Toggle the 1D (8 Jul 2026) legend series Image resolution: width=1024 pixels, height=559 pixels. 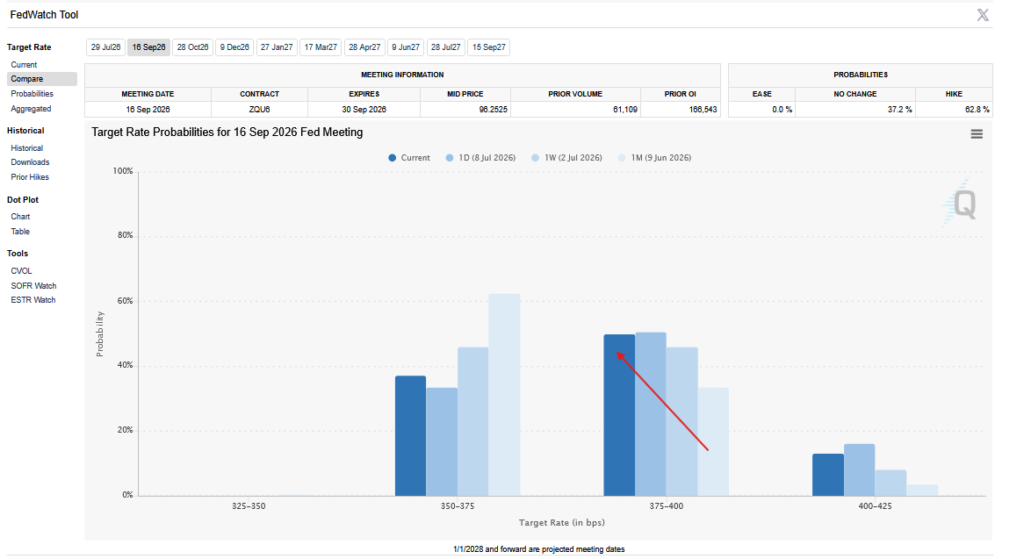[481, 158]
